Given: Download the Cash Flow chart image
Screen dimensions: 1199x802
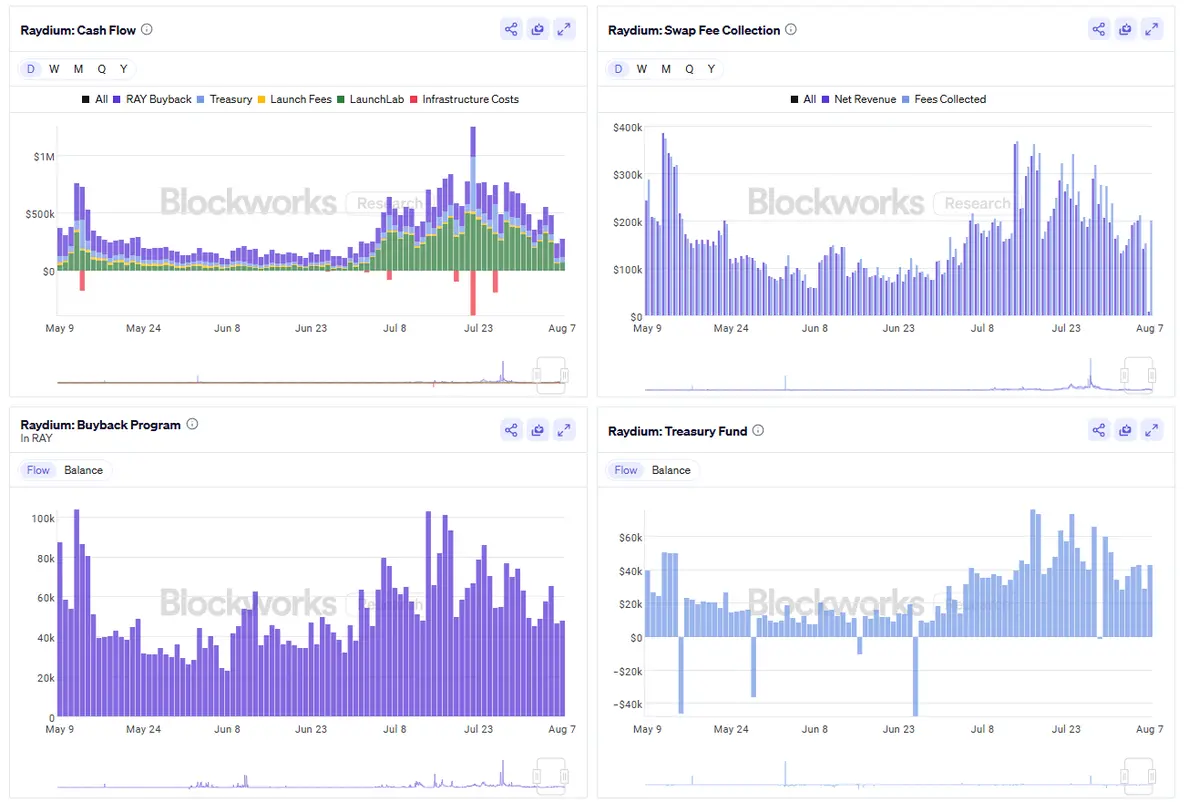Looking at the screenshot, I should 538,29.
